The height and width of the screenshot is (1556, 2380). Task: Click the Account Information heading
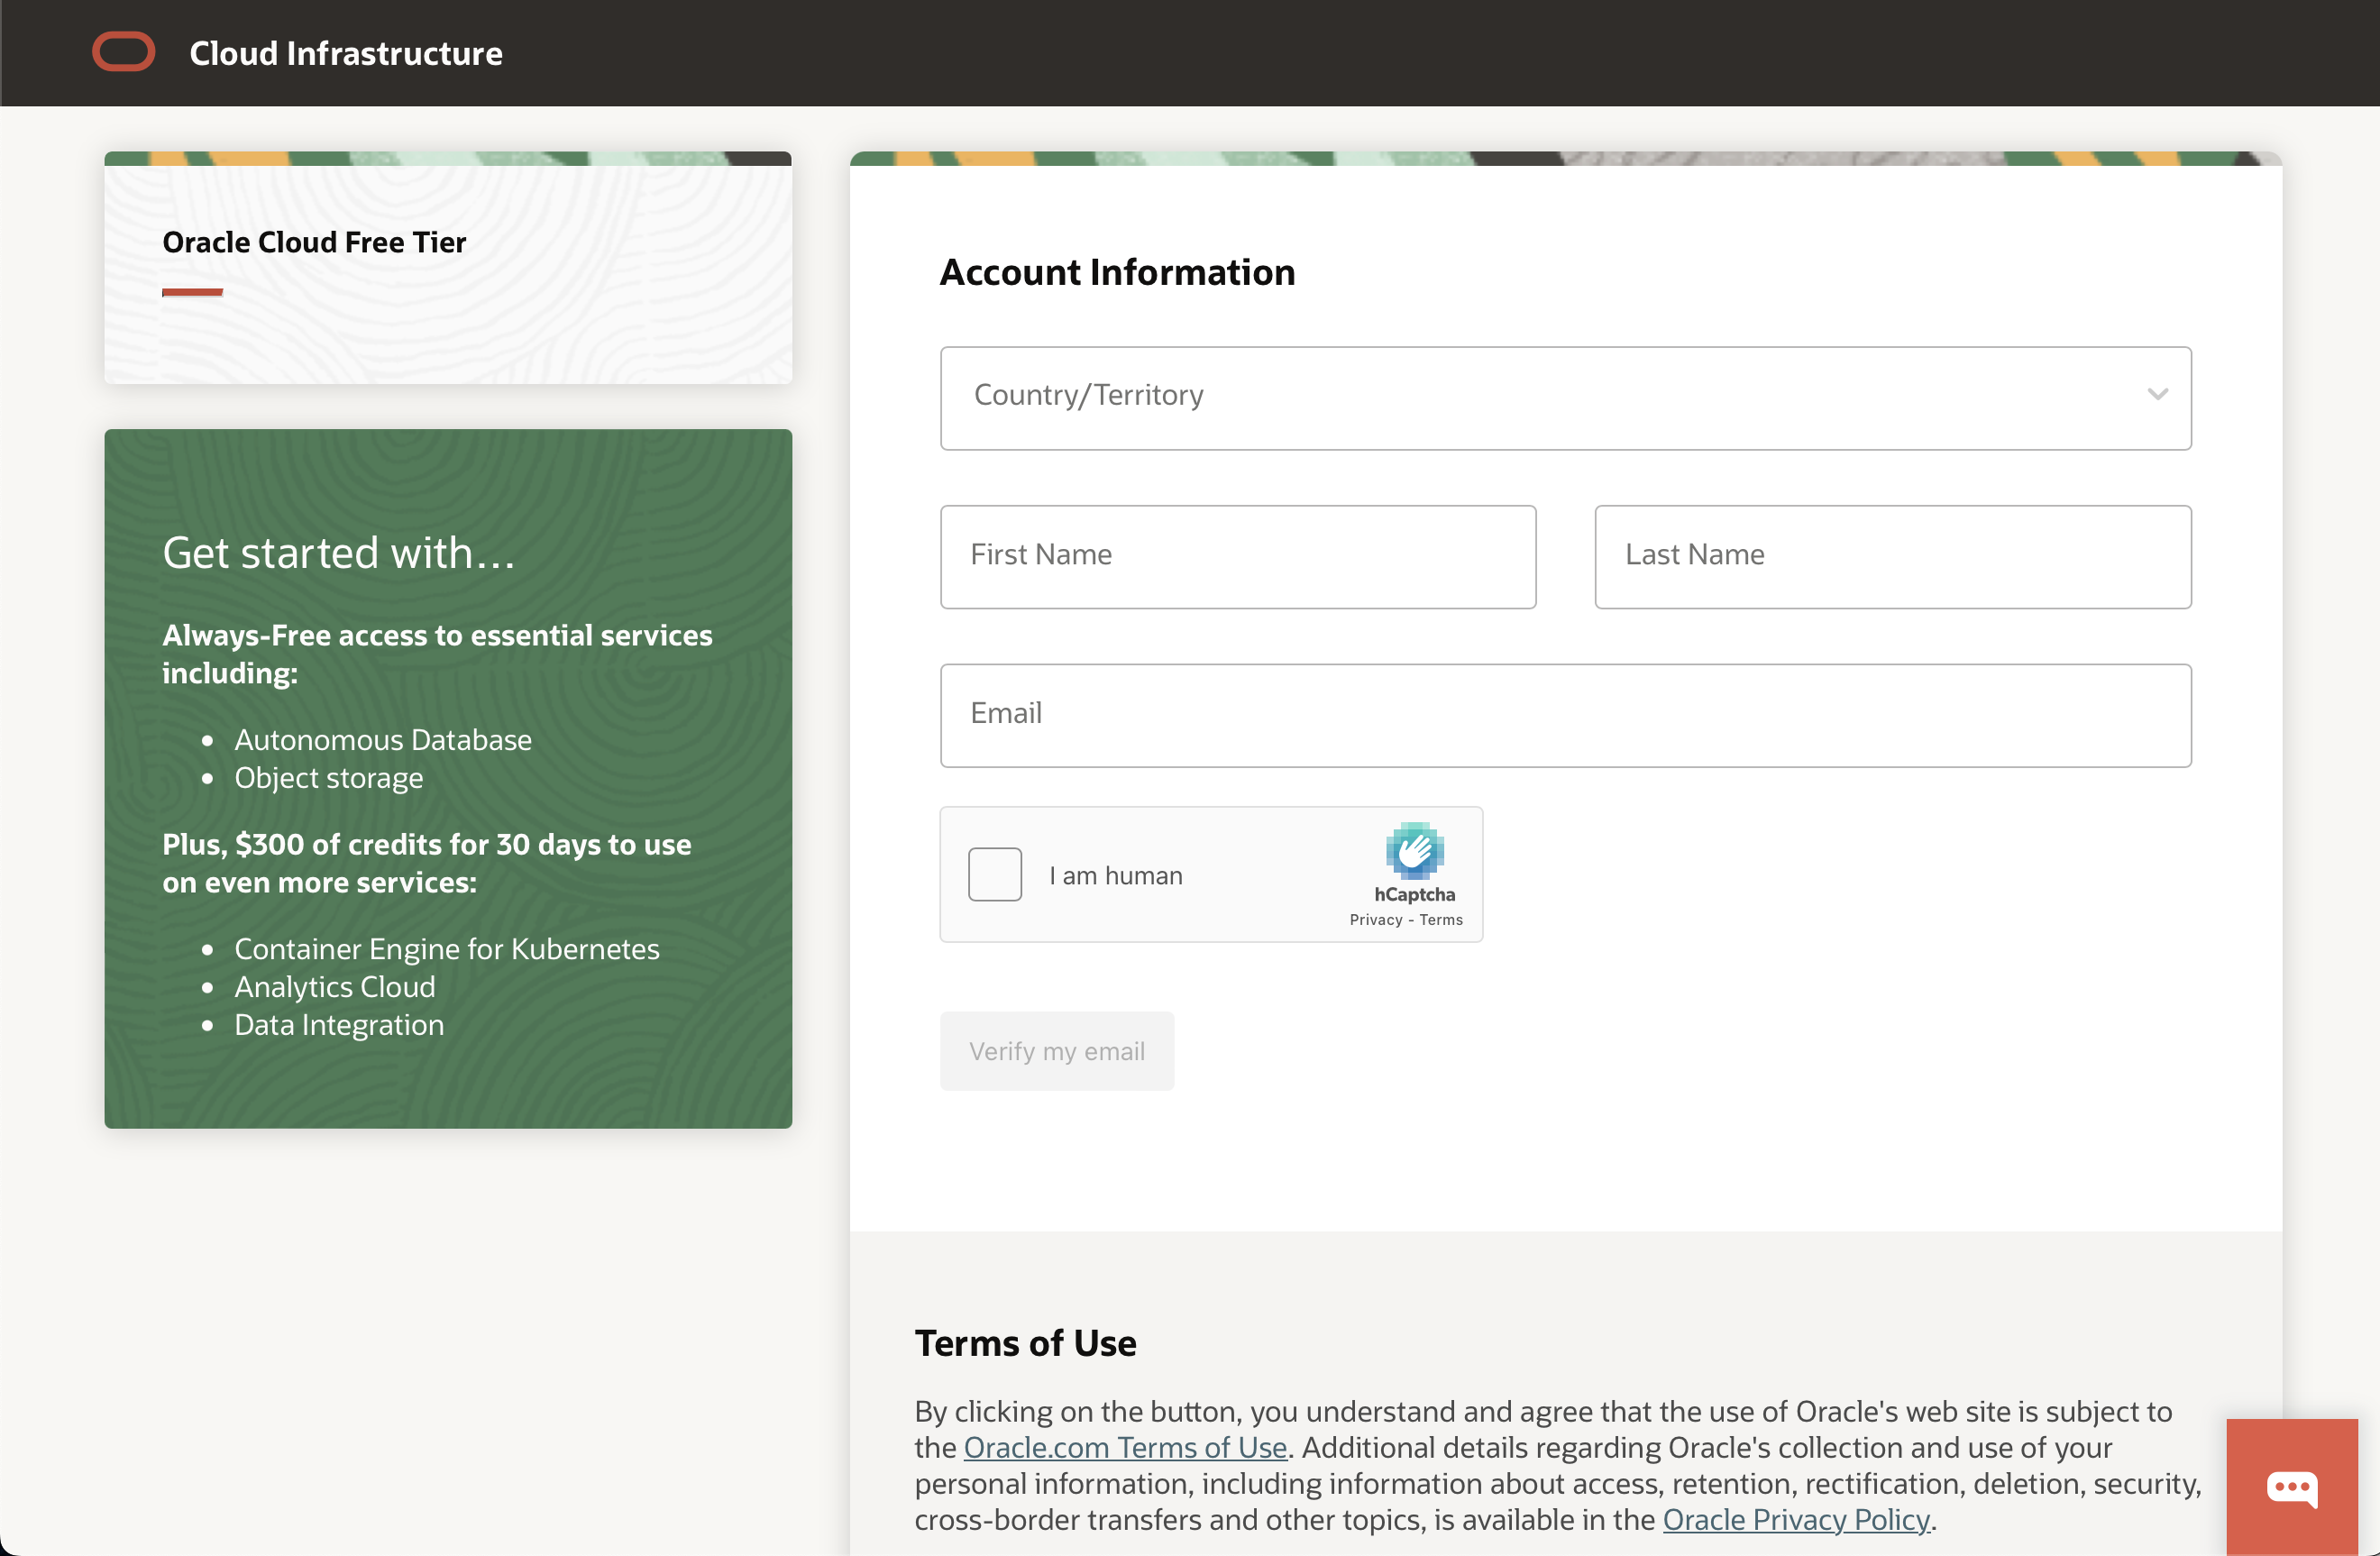click(1117, 272)
